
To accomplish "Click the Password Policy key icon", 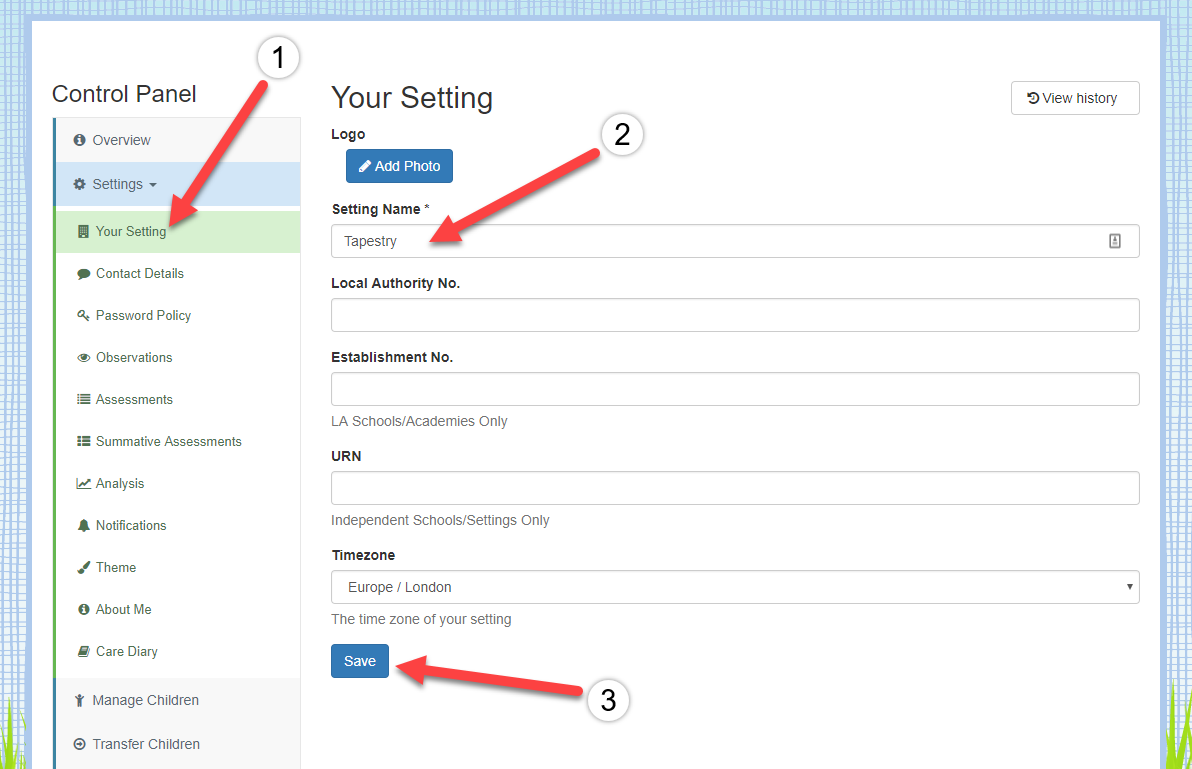I will point(84,315).
